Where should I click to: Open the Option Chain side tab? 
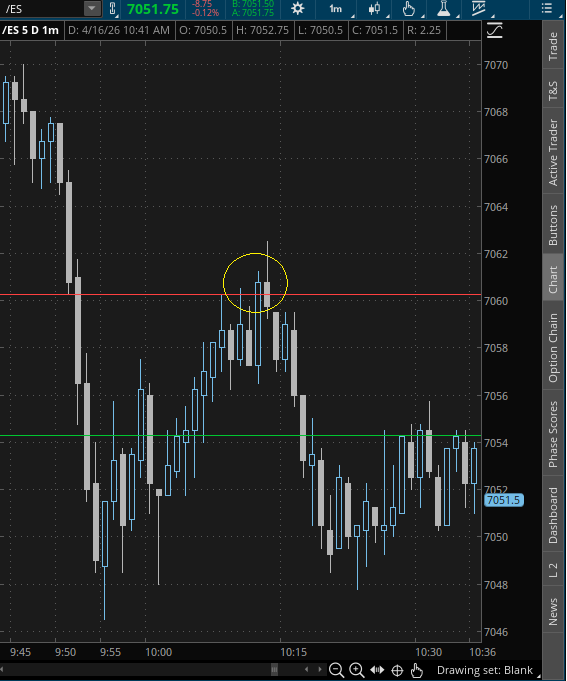pos(553,348)
